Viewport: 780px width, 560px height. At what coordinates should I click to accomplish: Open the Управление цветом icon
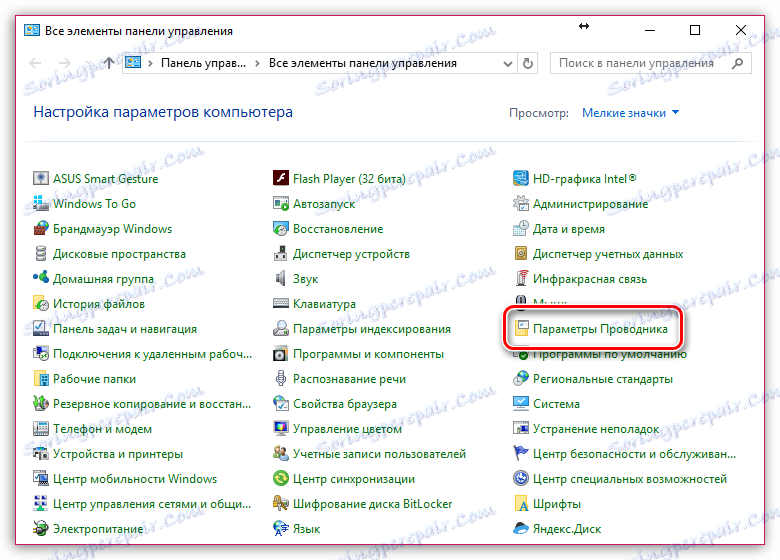point(281,428)
